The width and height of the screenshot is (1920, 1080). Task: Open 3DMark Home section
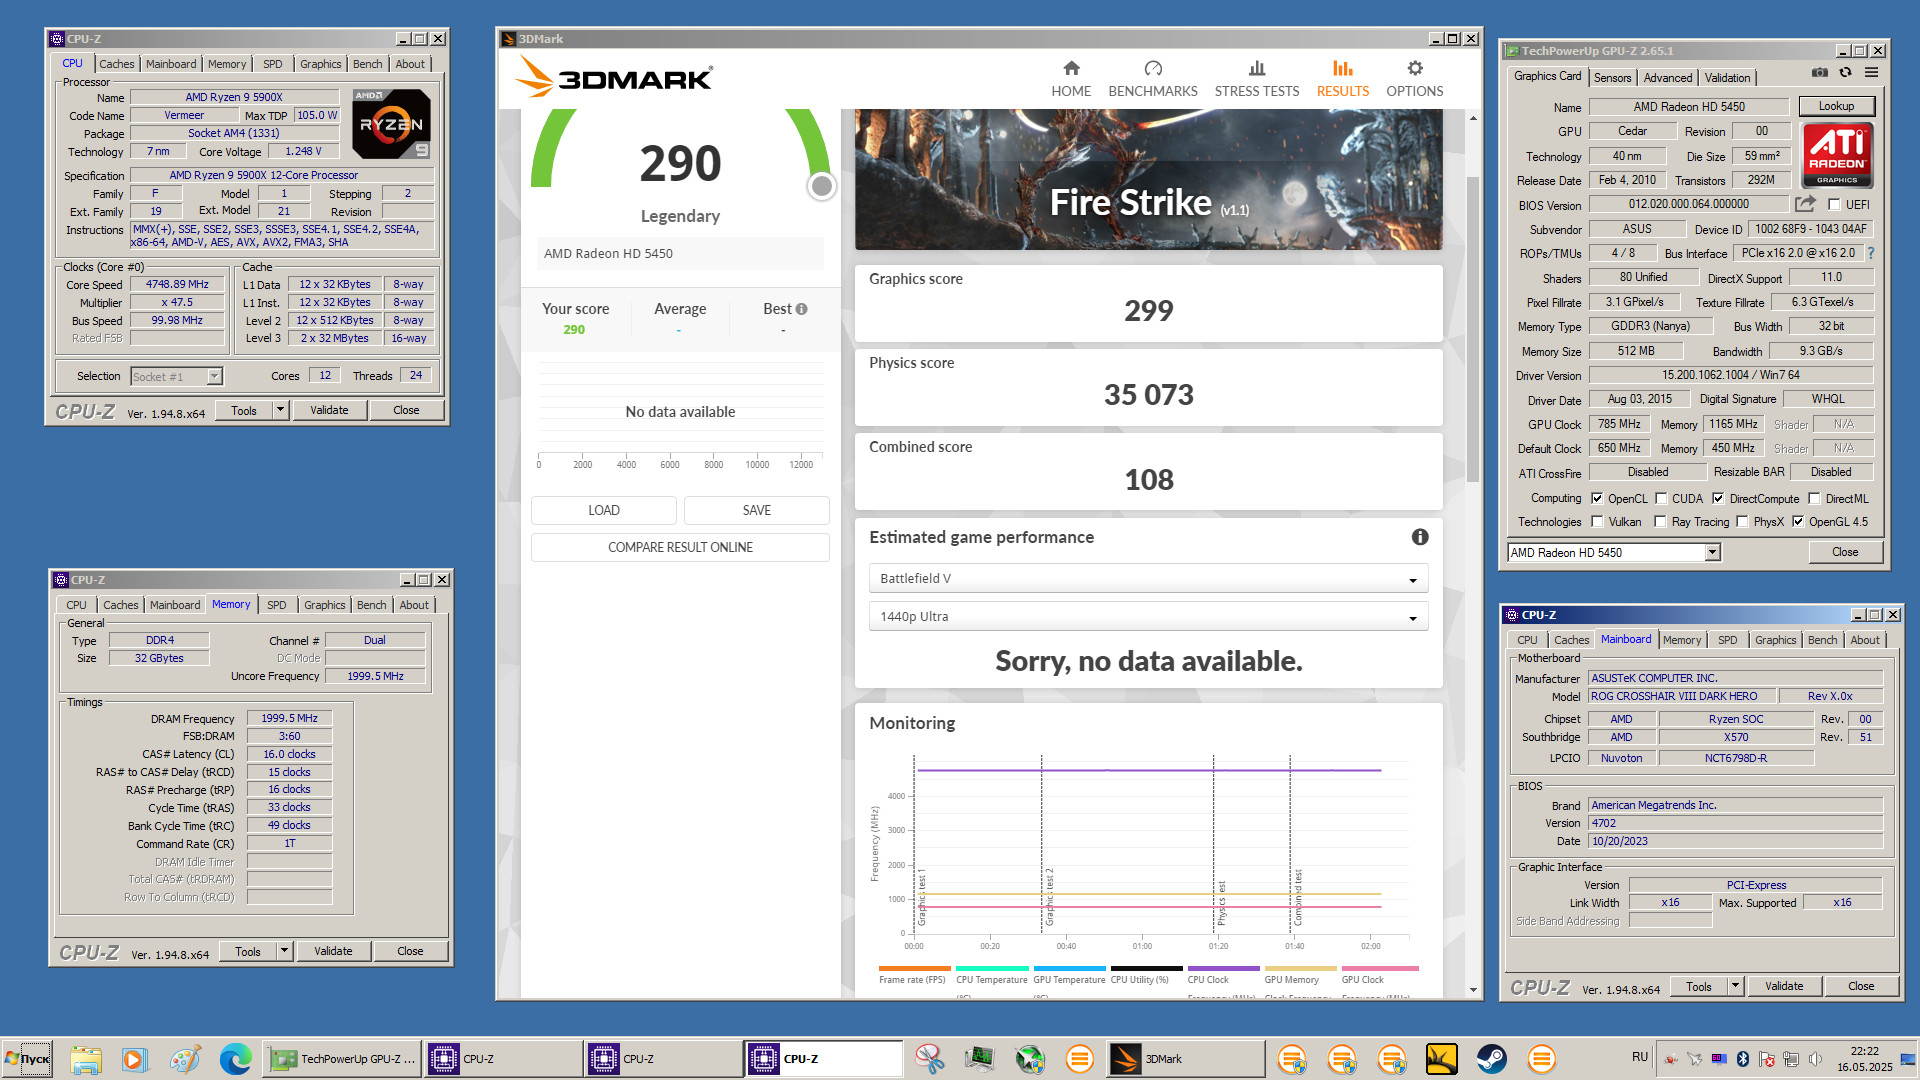(x=1071, y=79)
